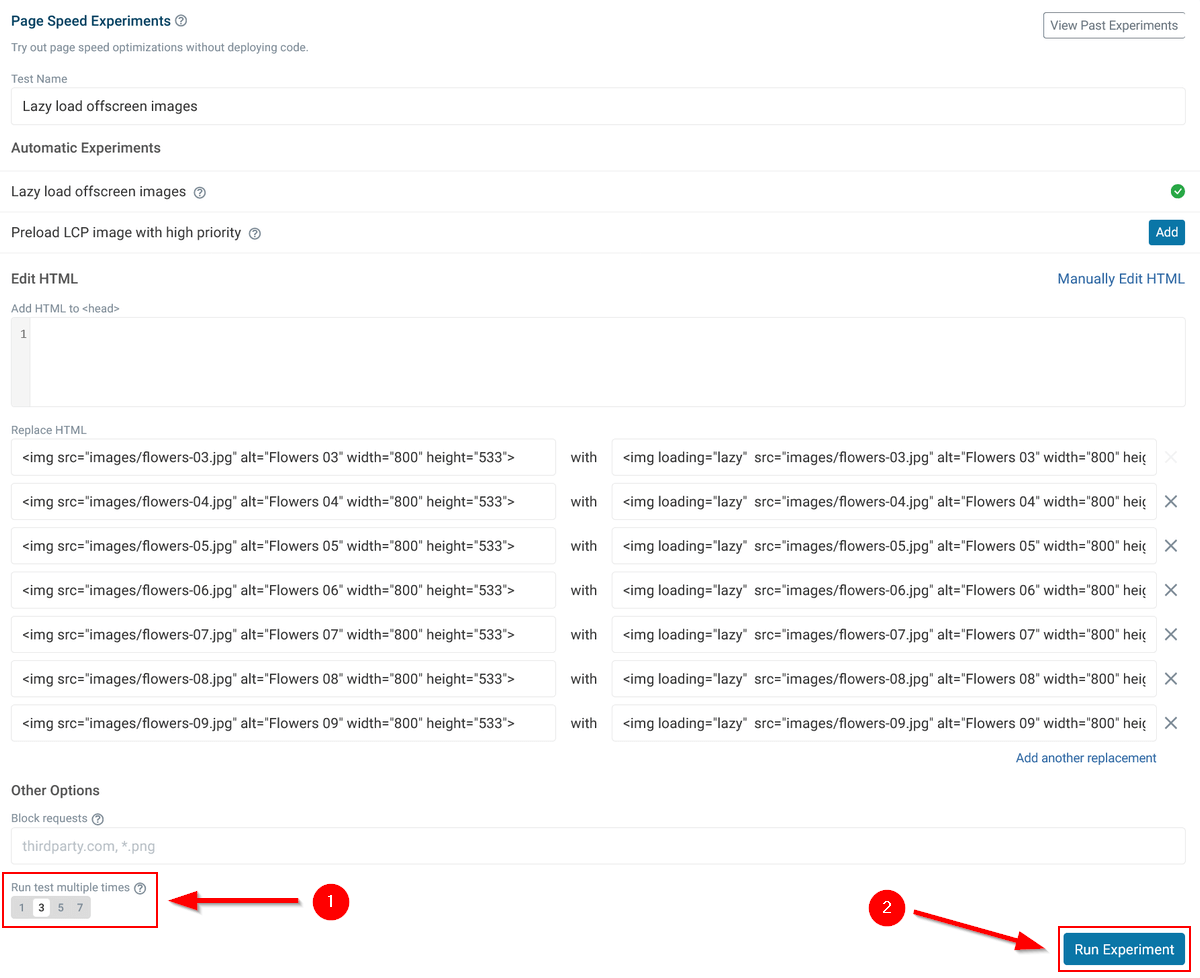Click the 'Other Options' heading
The width and height of the screenshot is (1200, 978).
pyautogui.click(x=55, y=791)
